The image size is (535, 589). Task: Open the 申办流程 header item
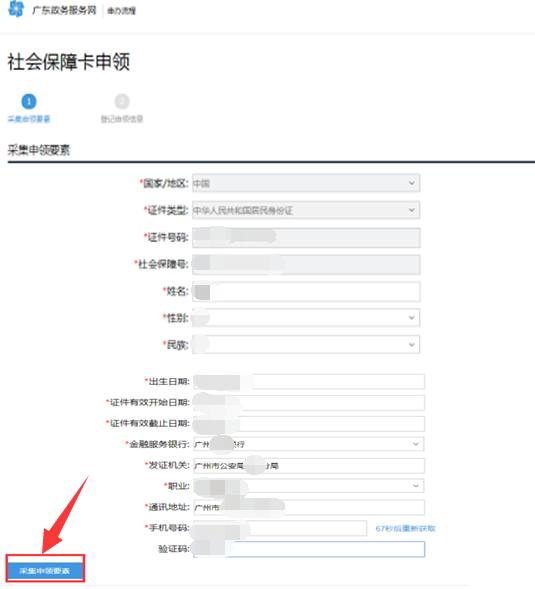coord(121,11)
